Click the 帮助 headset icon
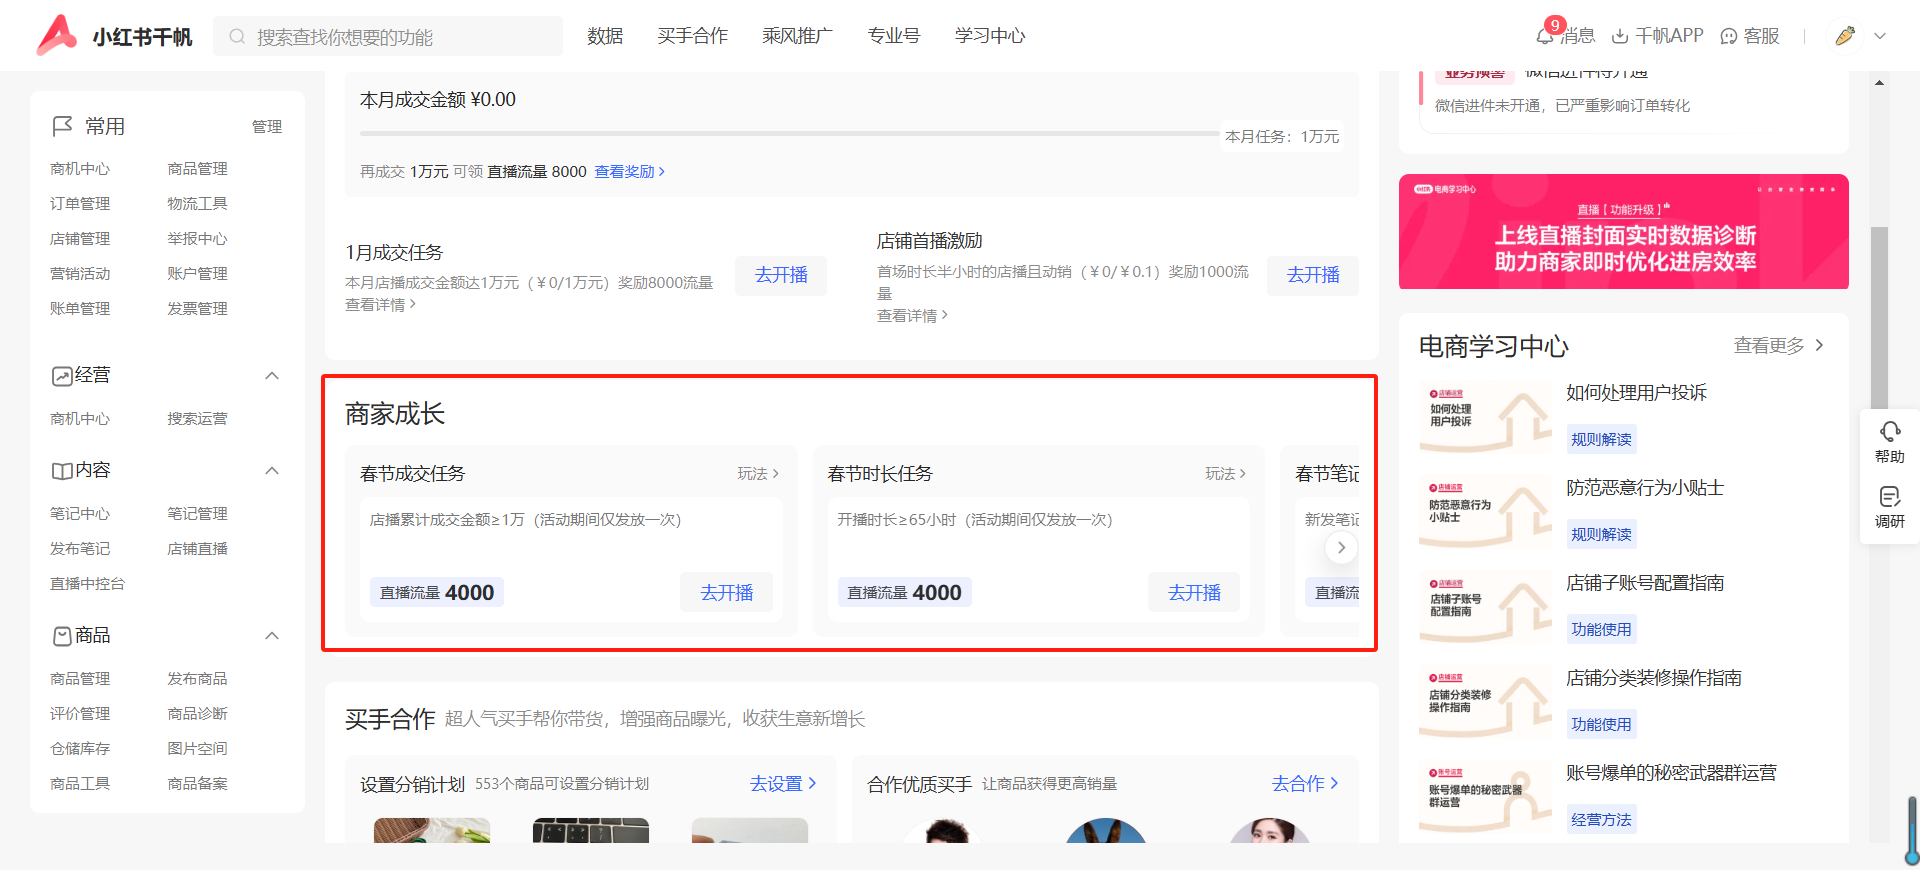The width and height of the screenshot is (1920, 870). pos(1889,432)
